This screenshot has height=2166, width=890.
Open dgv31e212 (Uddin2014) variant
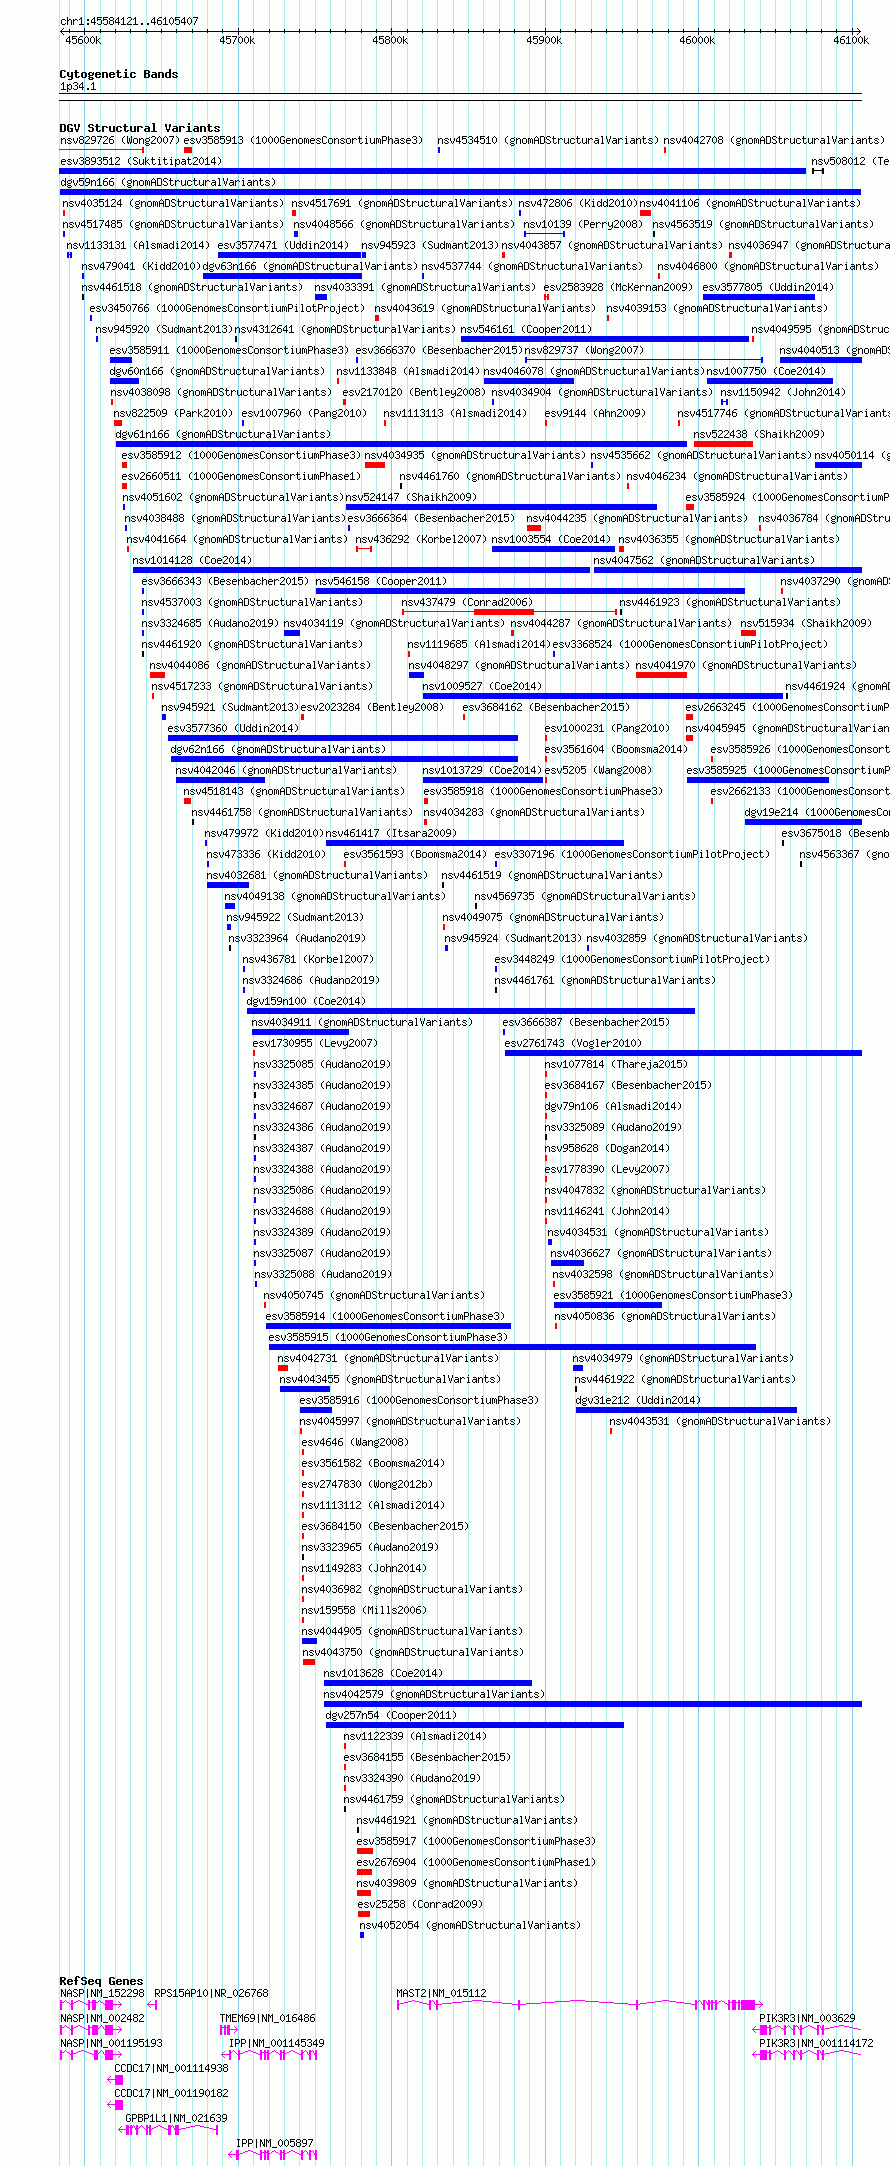(638, 1400)
